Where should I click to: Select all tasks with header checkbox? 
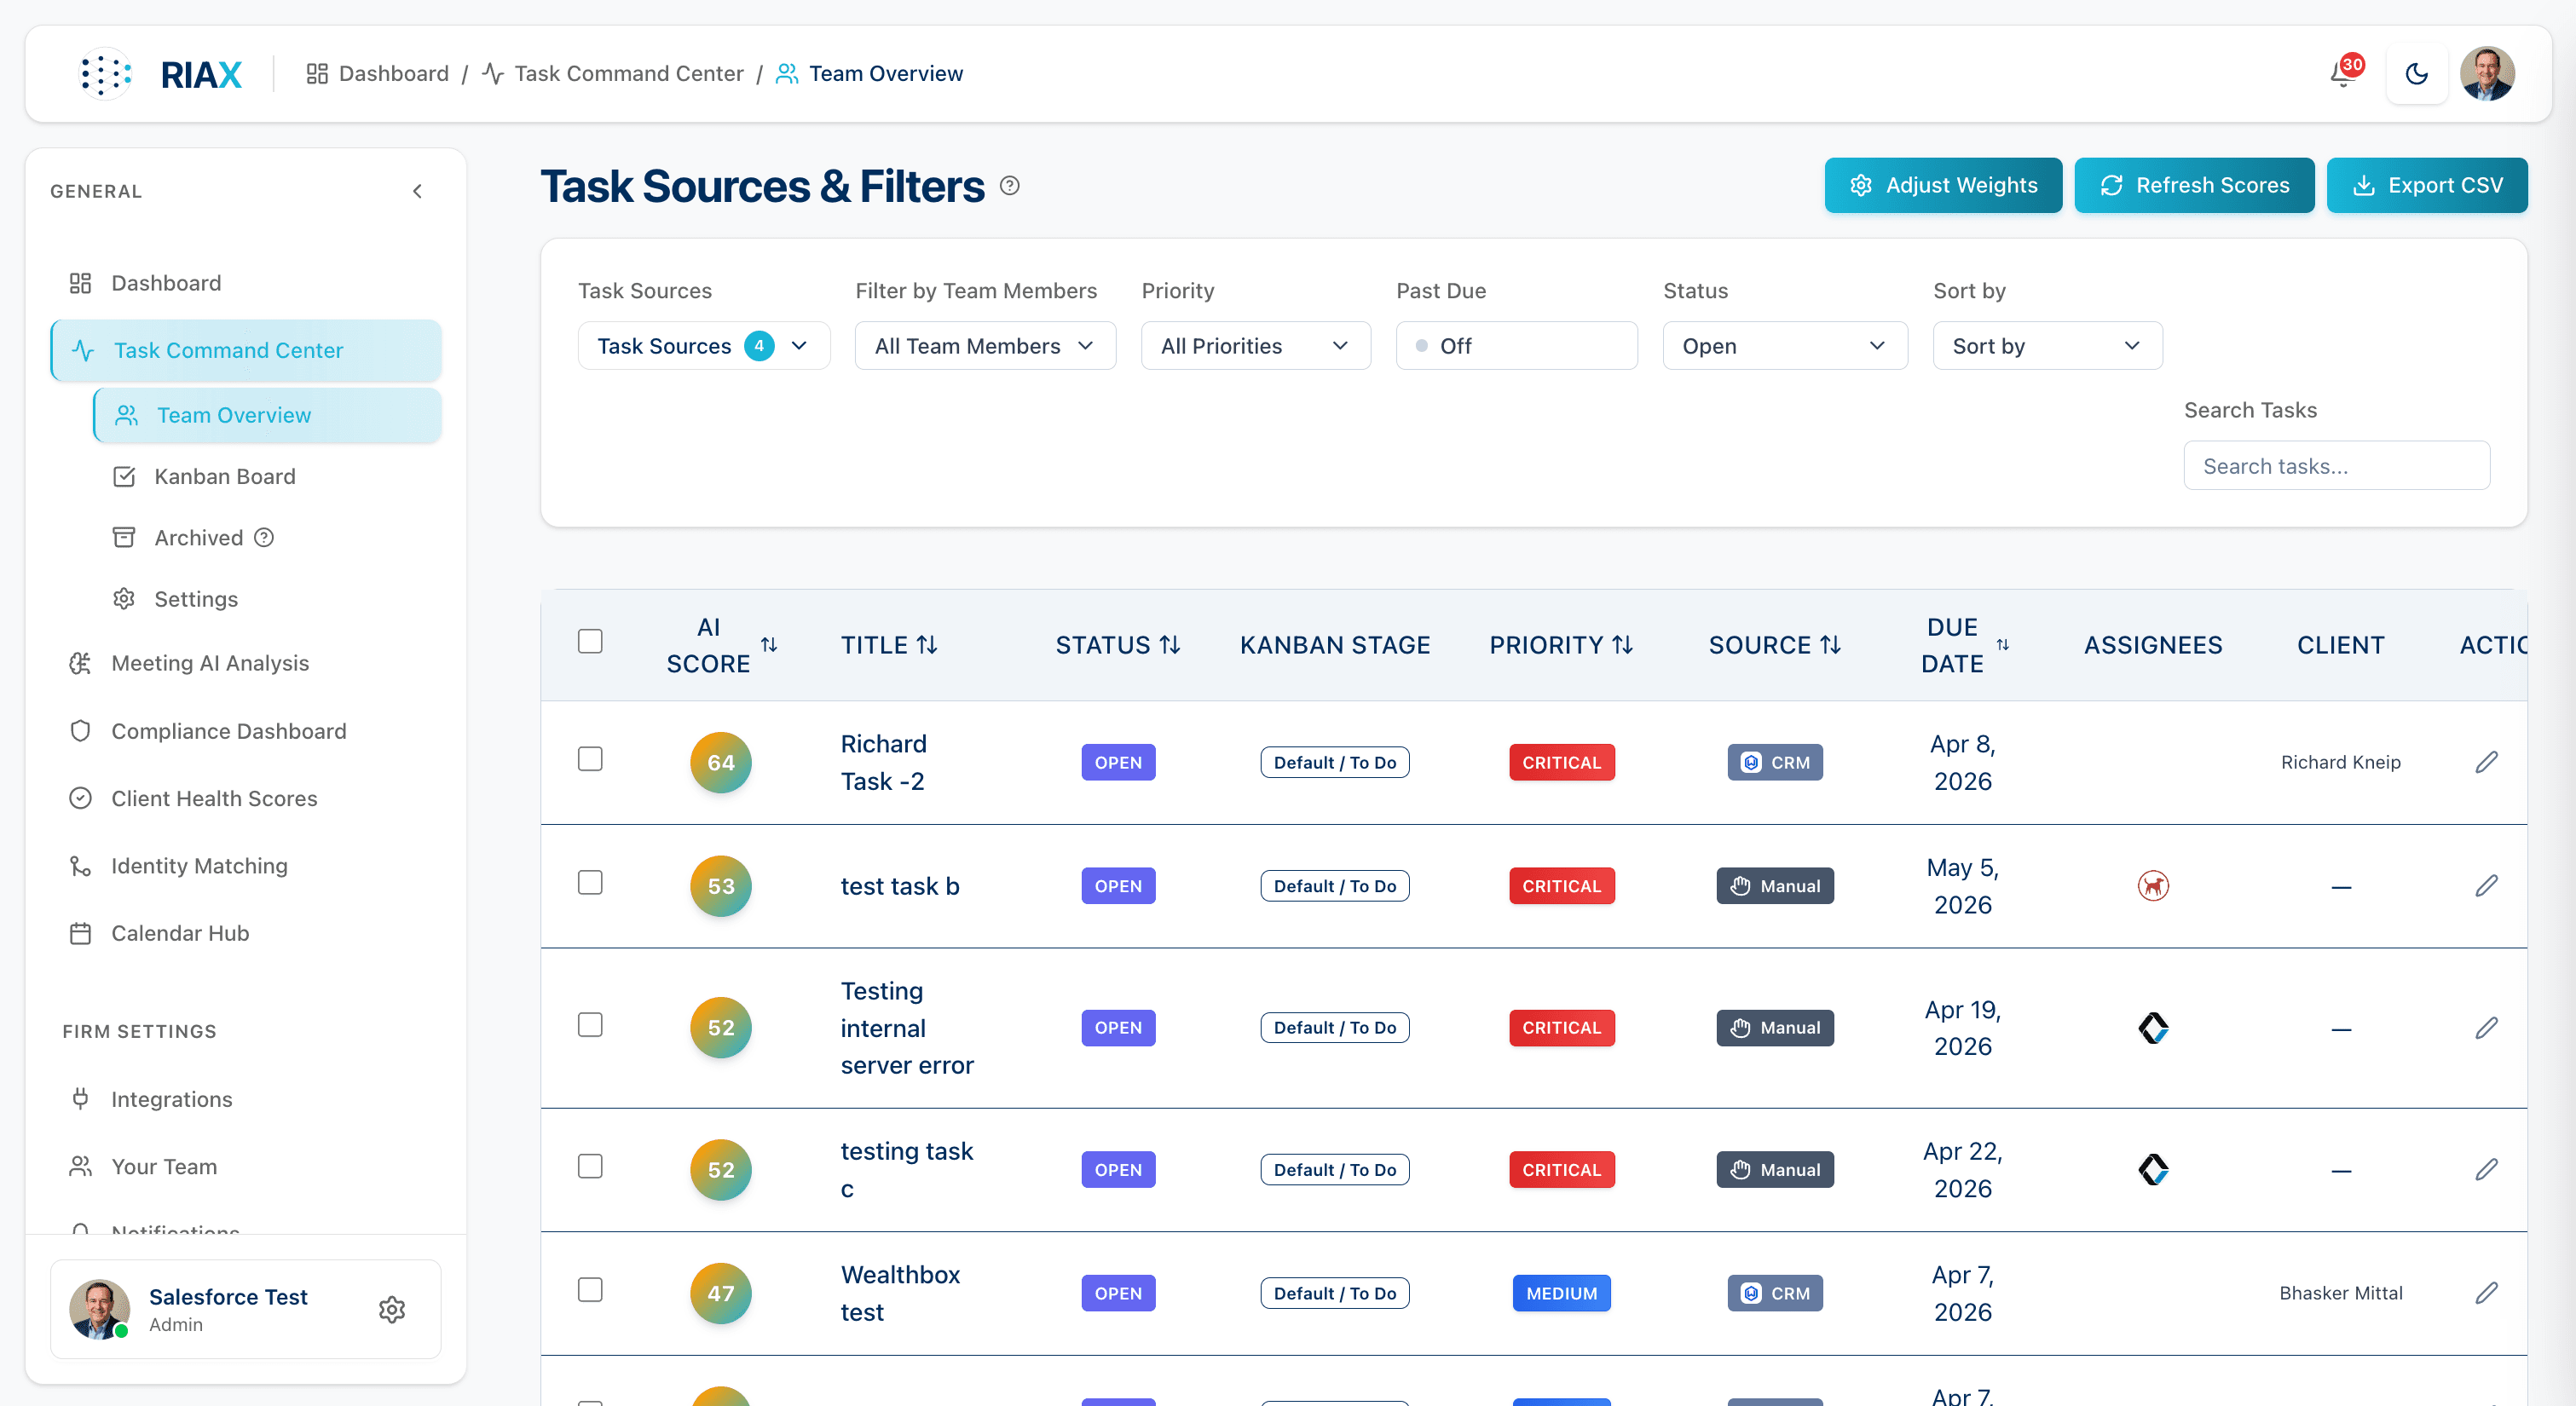click(590, 641)
